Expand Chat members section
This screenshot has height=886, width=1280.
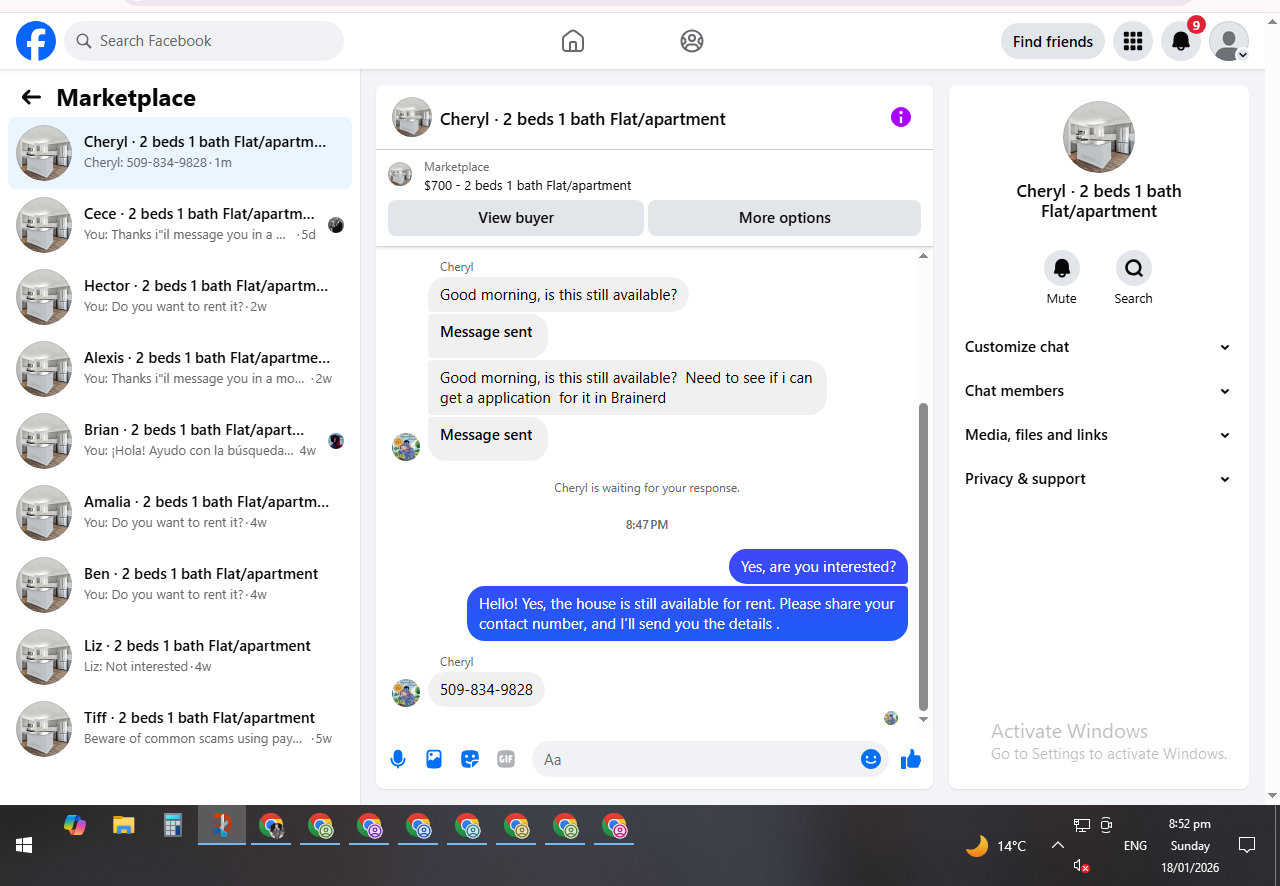[x=1099, y=391]
